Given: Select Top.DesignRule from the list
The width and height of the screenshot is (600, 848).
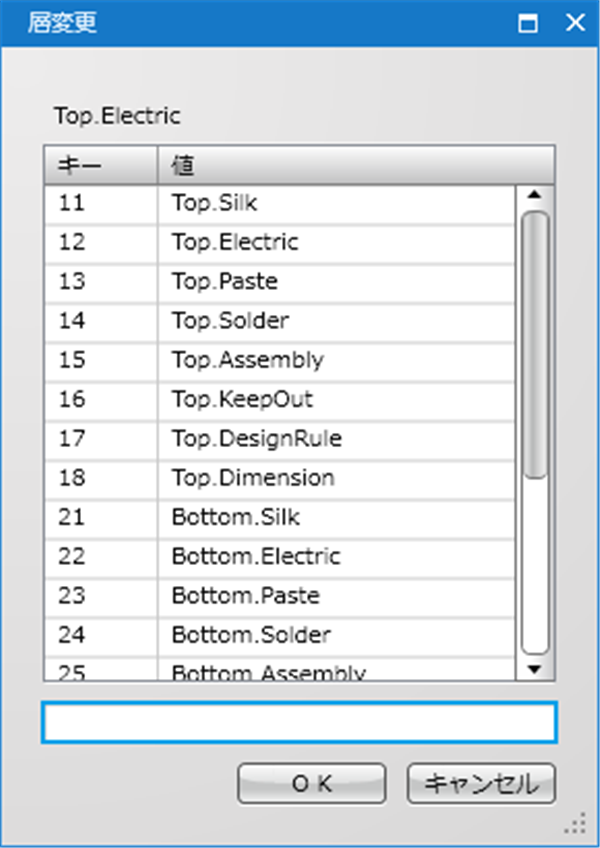Looking at the screenshot, I should (x=279, y=439).
